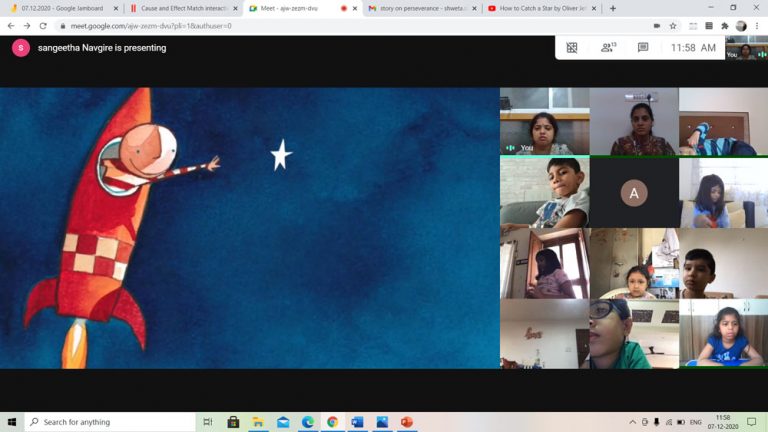Click the address bar URL field
This screenshot has width=768, height=432.
(353, 26)
